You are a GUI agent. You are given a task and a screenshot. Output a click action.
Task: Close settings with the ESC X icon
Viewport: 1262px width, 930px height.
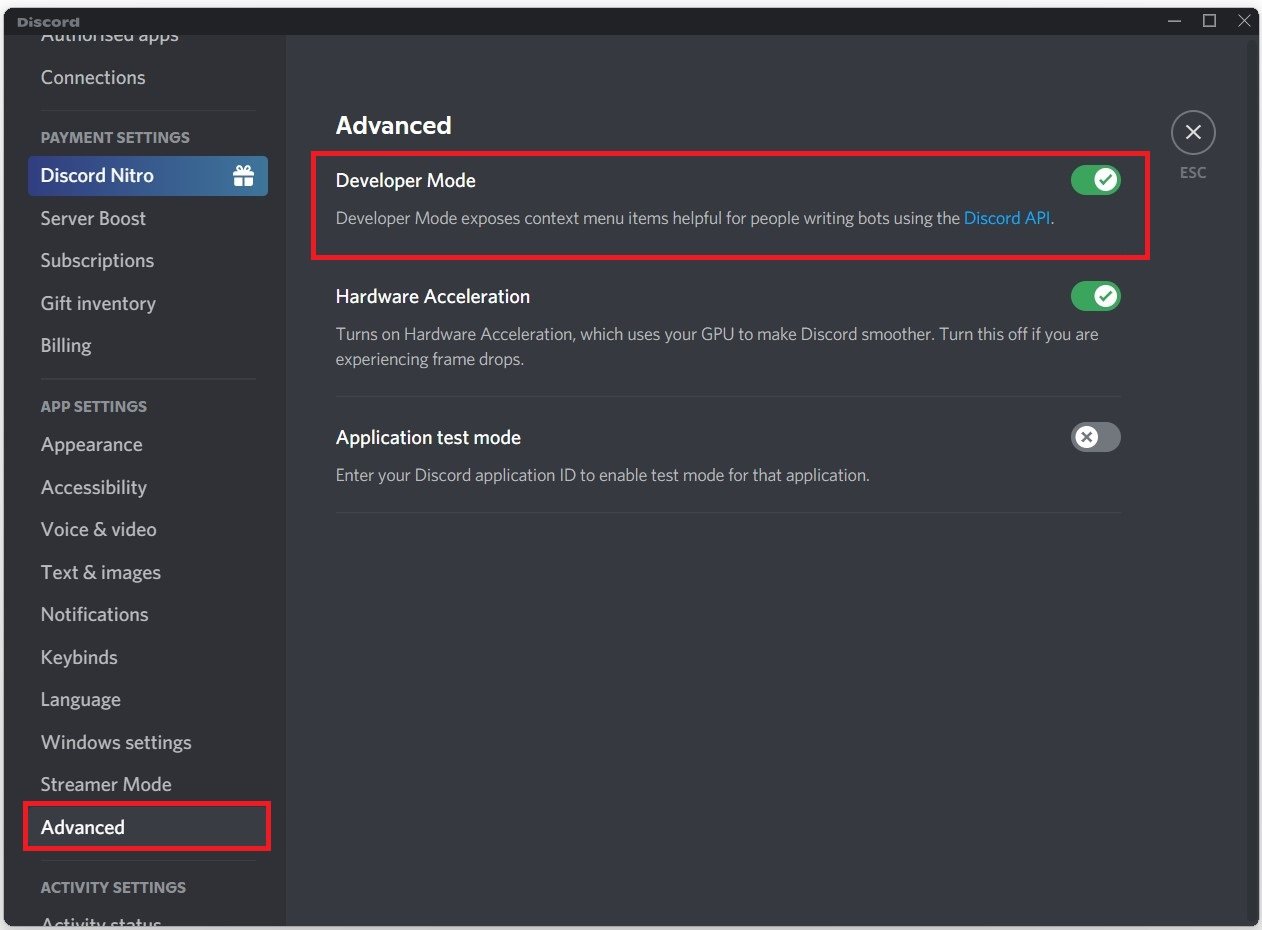[1193, 133]
